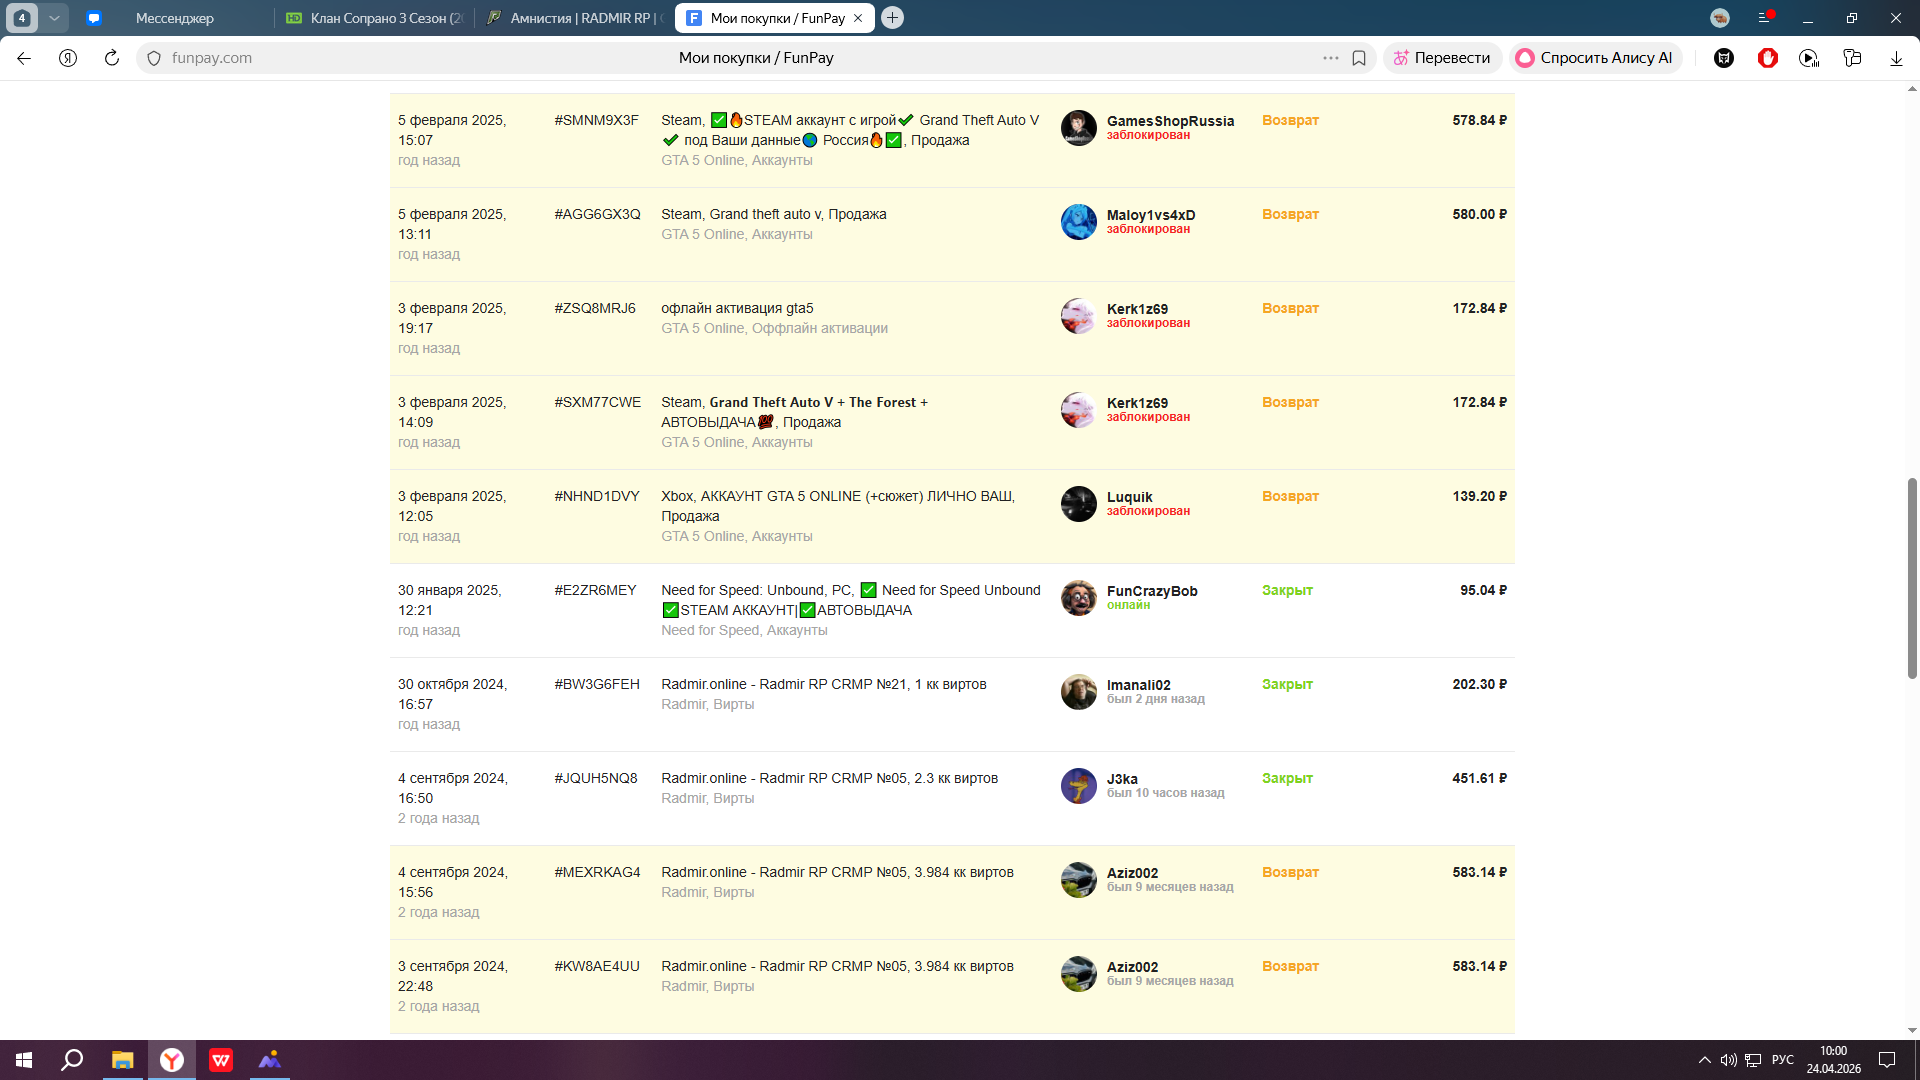Click the red Opera-style extension icon
The width and height of the screenshot is (1920, 1080).
(1768, 58)
